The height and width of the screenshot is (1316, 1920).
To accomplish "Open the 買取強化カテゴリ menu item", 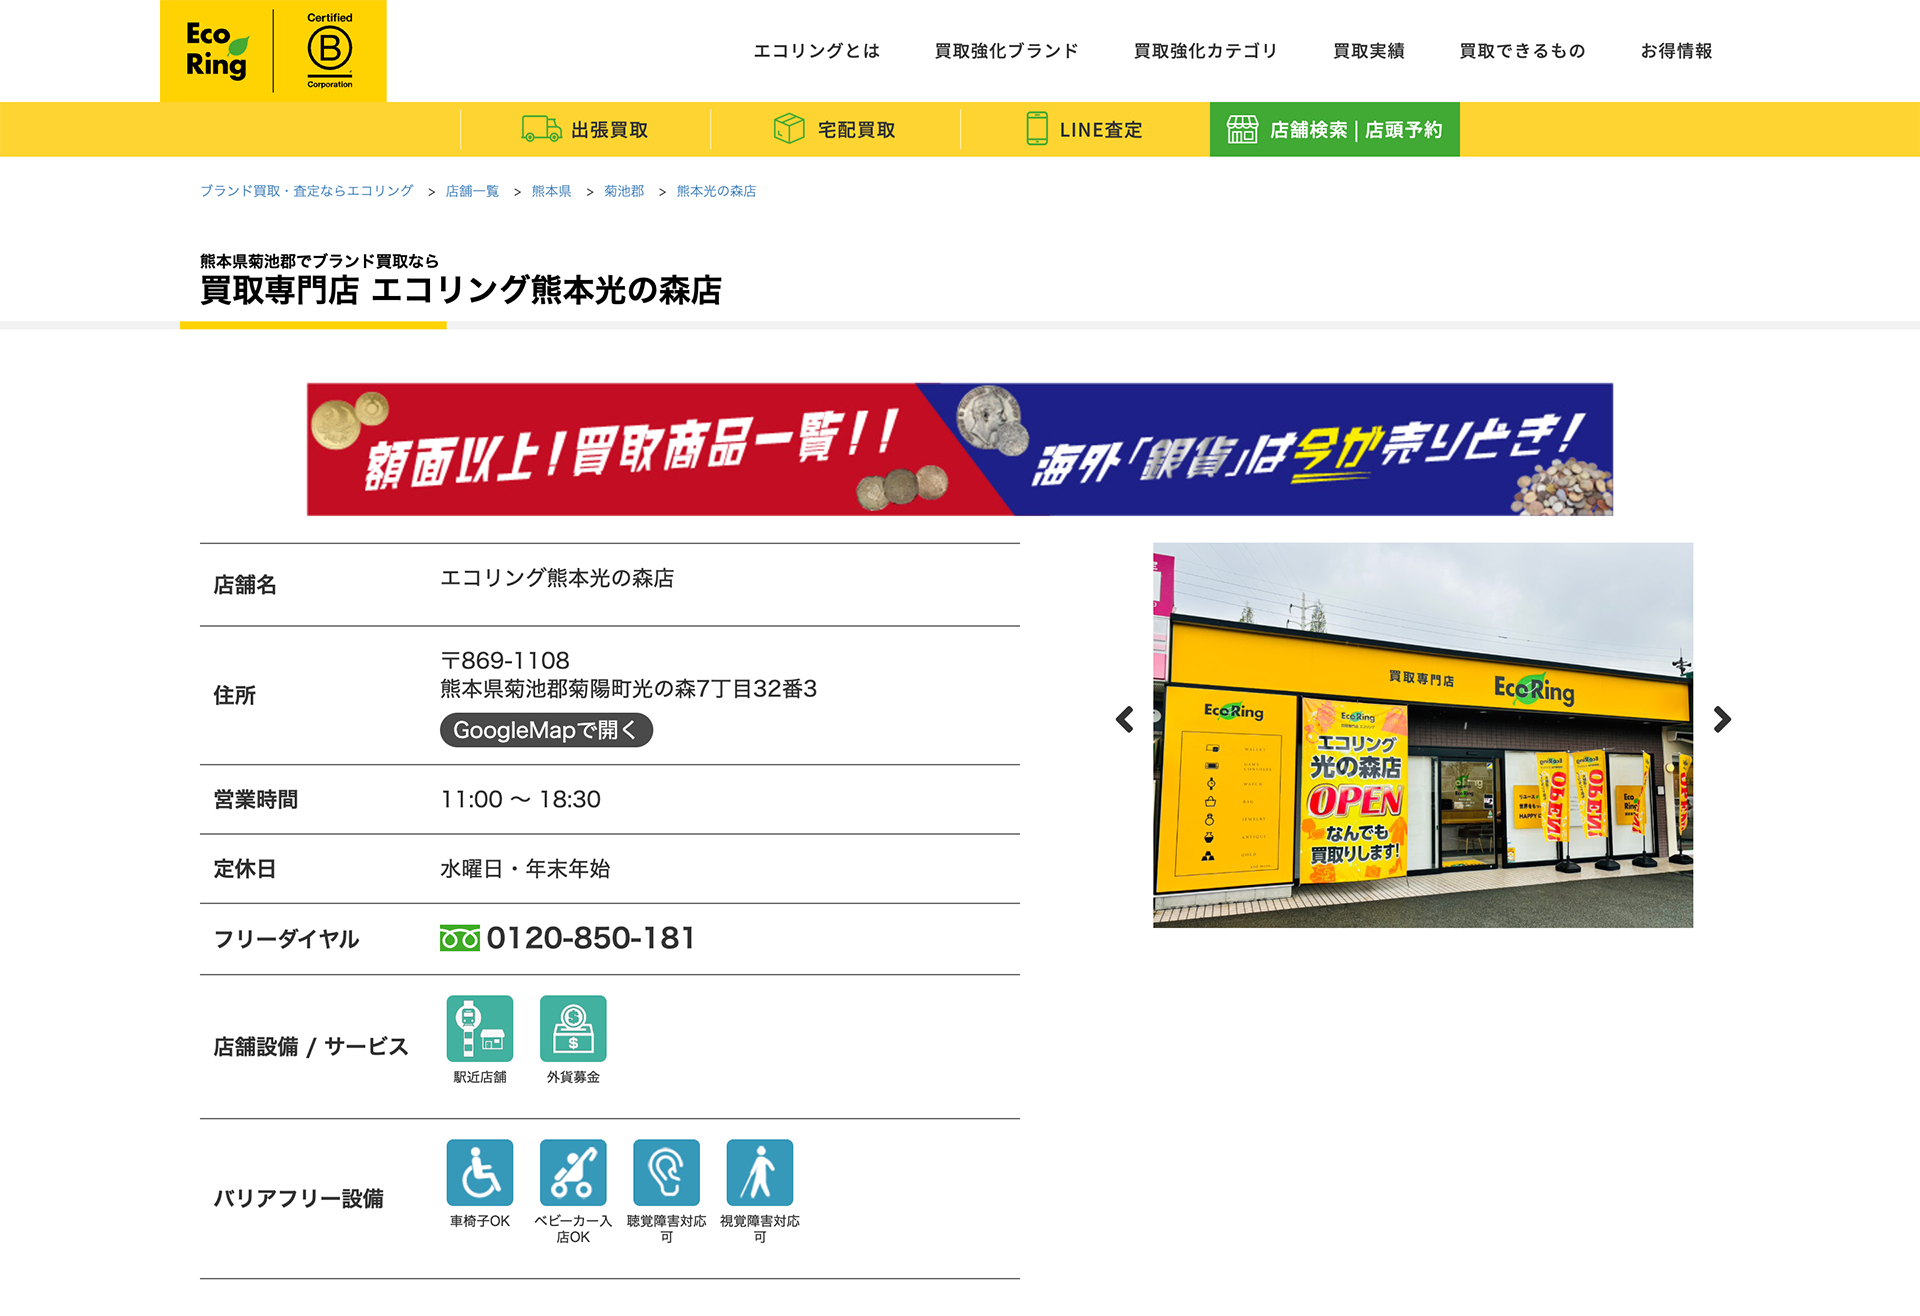I will 1206,51.
